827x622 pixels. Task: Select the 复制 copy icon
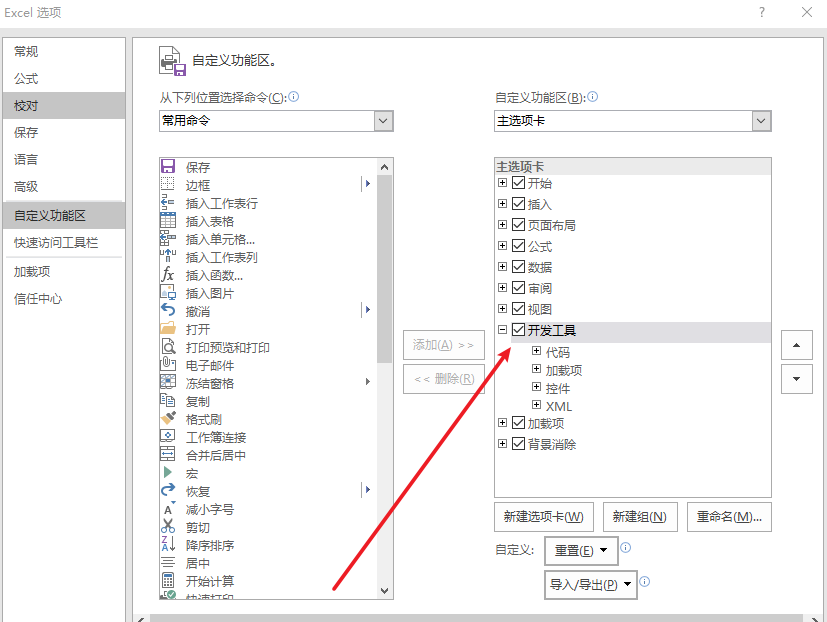(168, 400)
